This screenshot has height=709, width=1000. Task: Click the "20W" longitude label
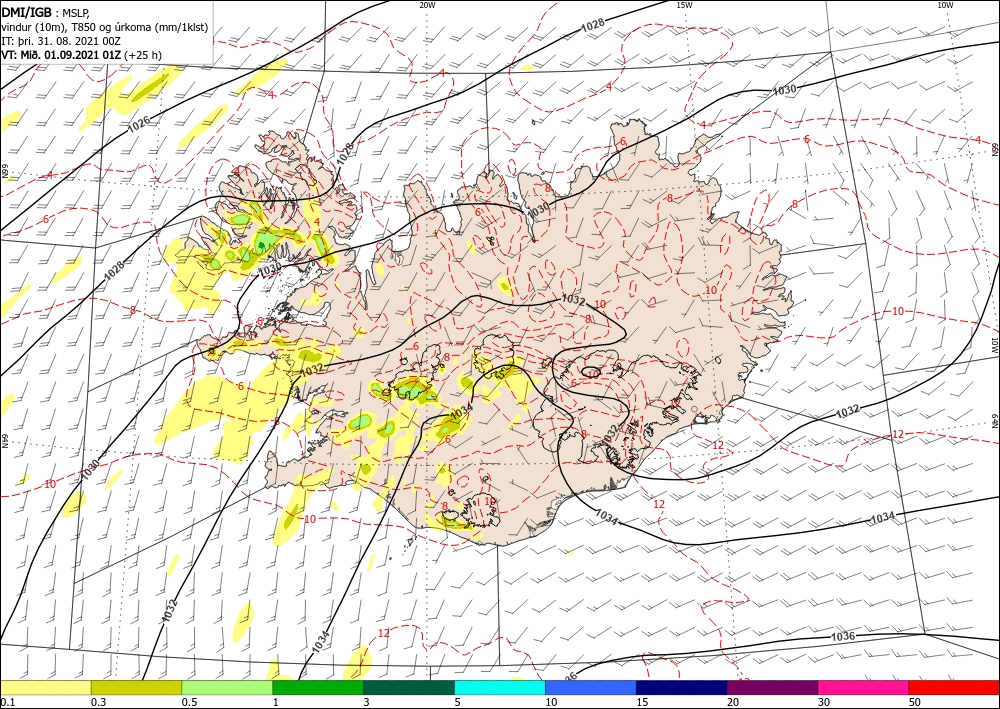[427, 5]
